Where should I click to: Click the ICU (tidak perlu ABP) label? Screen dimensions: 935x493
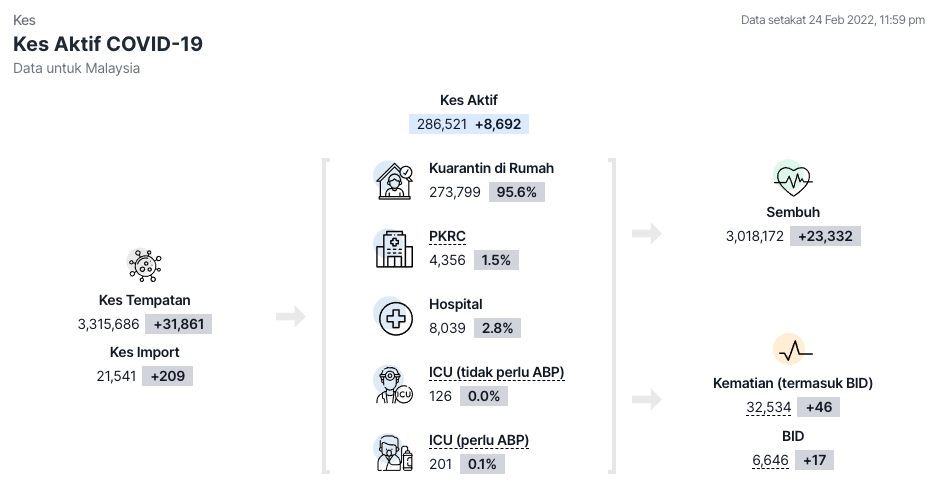tap(496, 372)
